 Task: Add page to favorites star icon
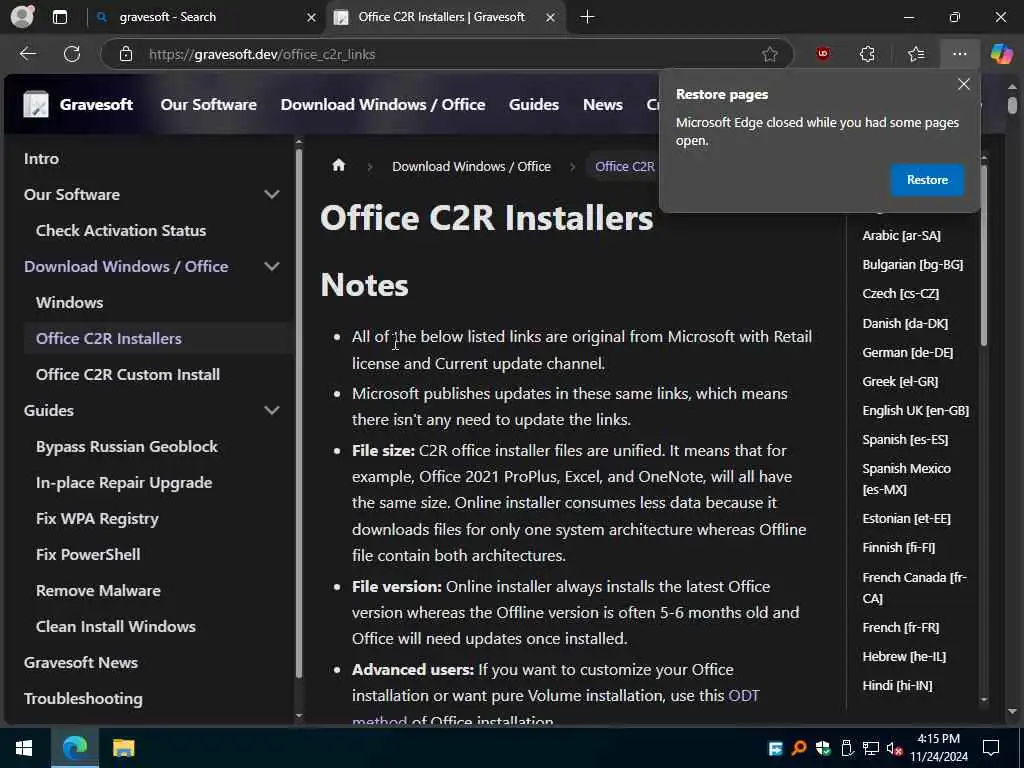coord(770,54)
